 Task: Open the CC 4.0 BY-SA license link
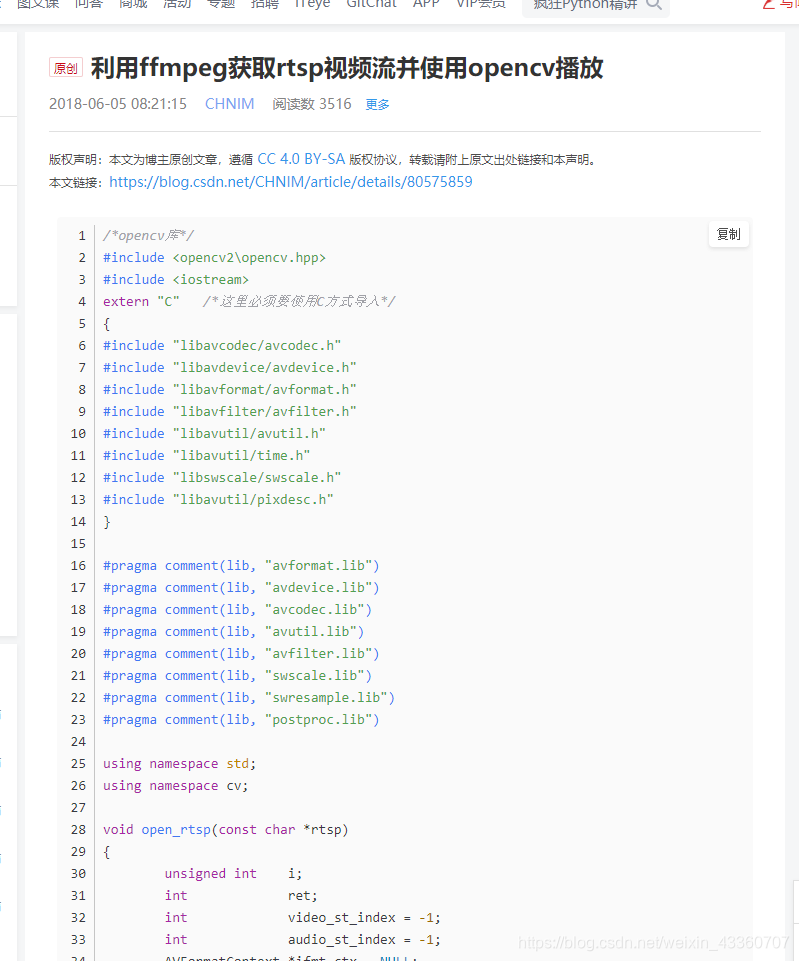coord(301,159)
